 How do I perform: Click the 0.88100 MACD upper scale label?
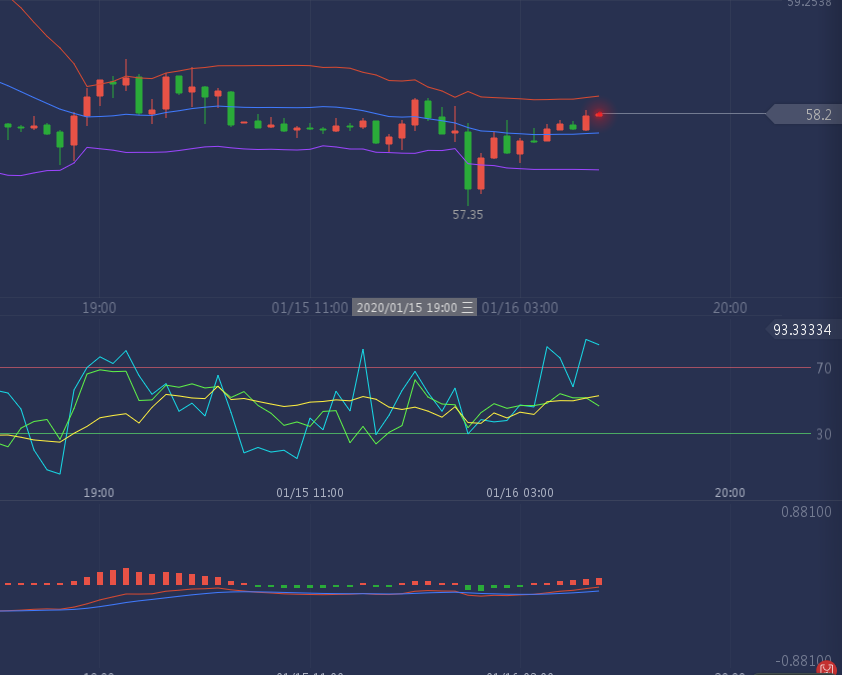806,512
